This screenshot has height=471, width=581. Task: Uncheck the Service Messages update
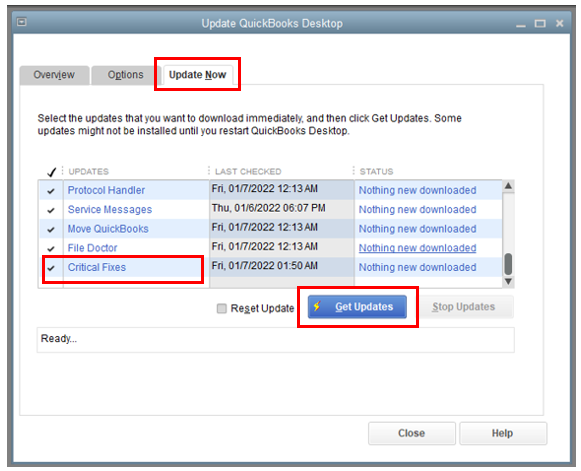coord(51,210)
